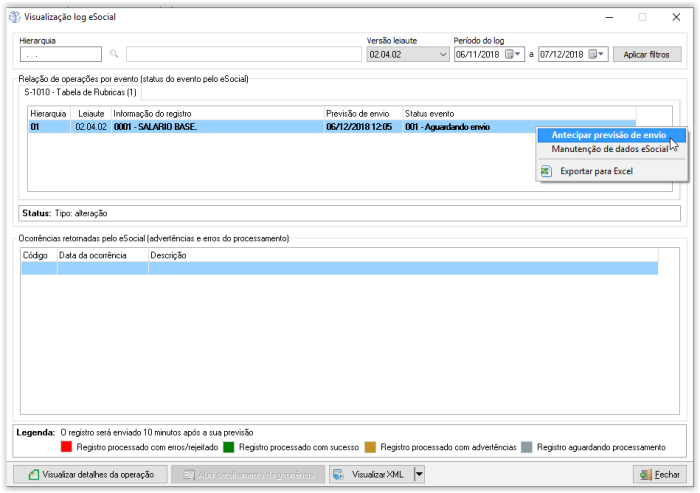
Task: Choose Manutenção de dados eSocial
Action: click(610, 149)
